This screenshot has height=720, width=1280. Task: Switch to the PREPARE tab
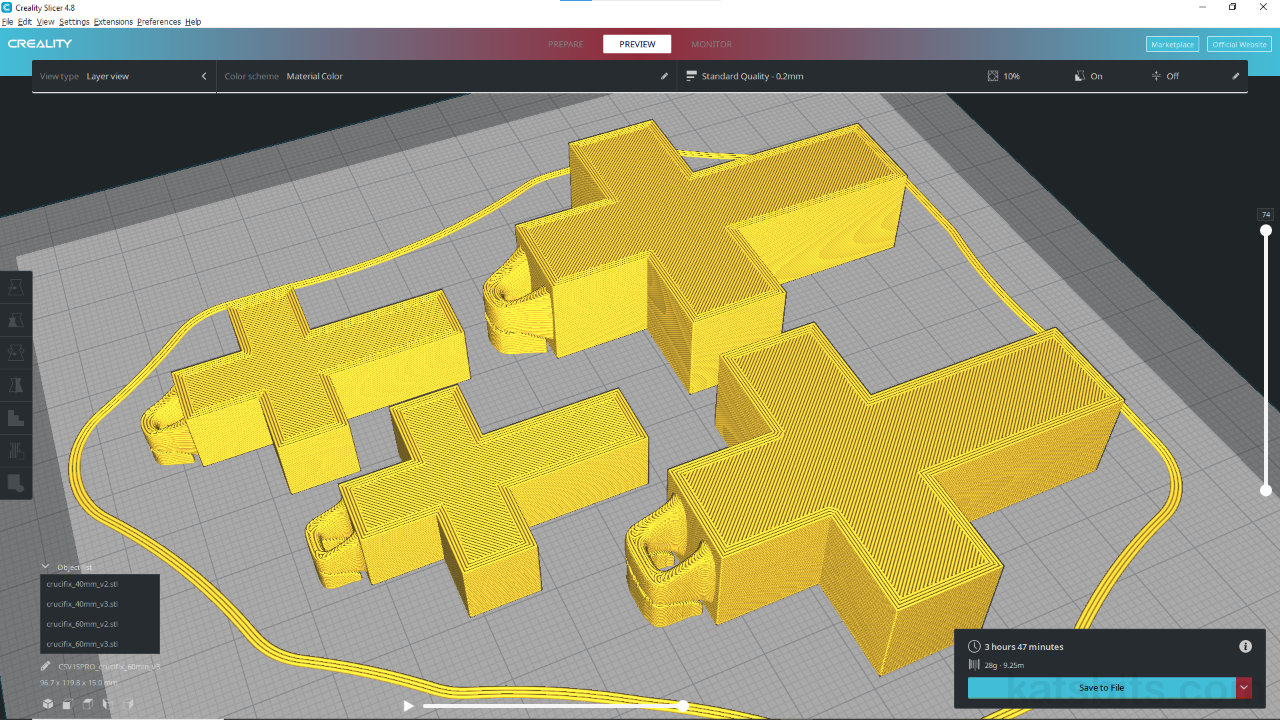566,44
